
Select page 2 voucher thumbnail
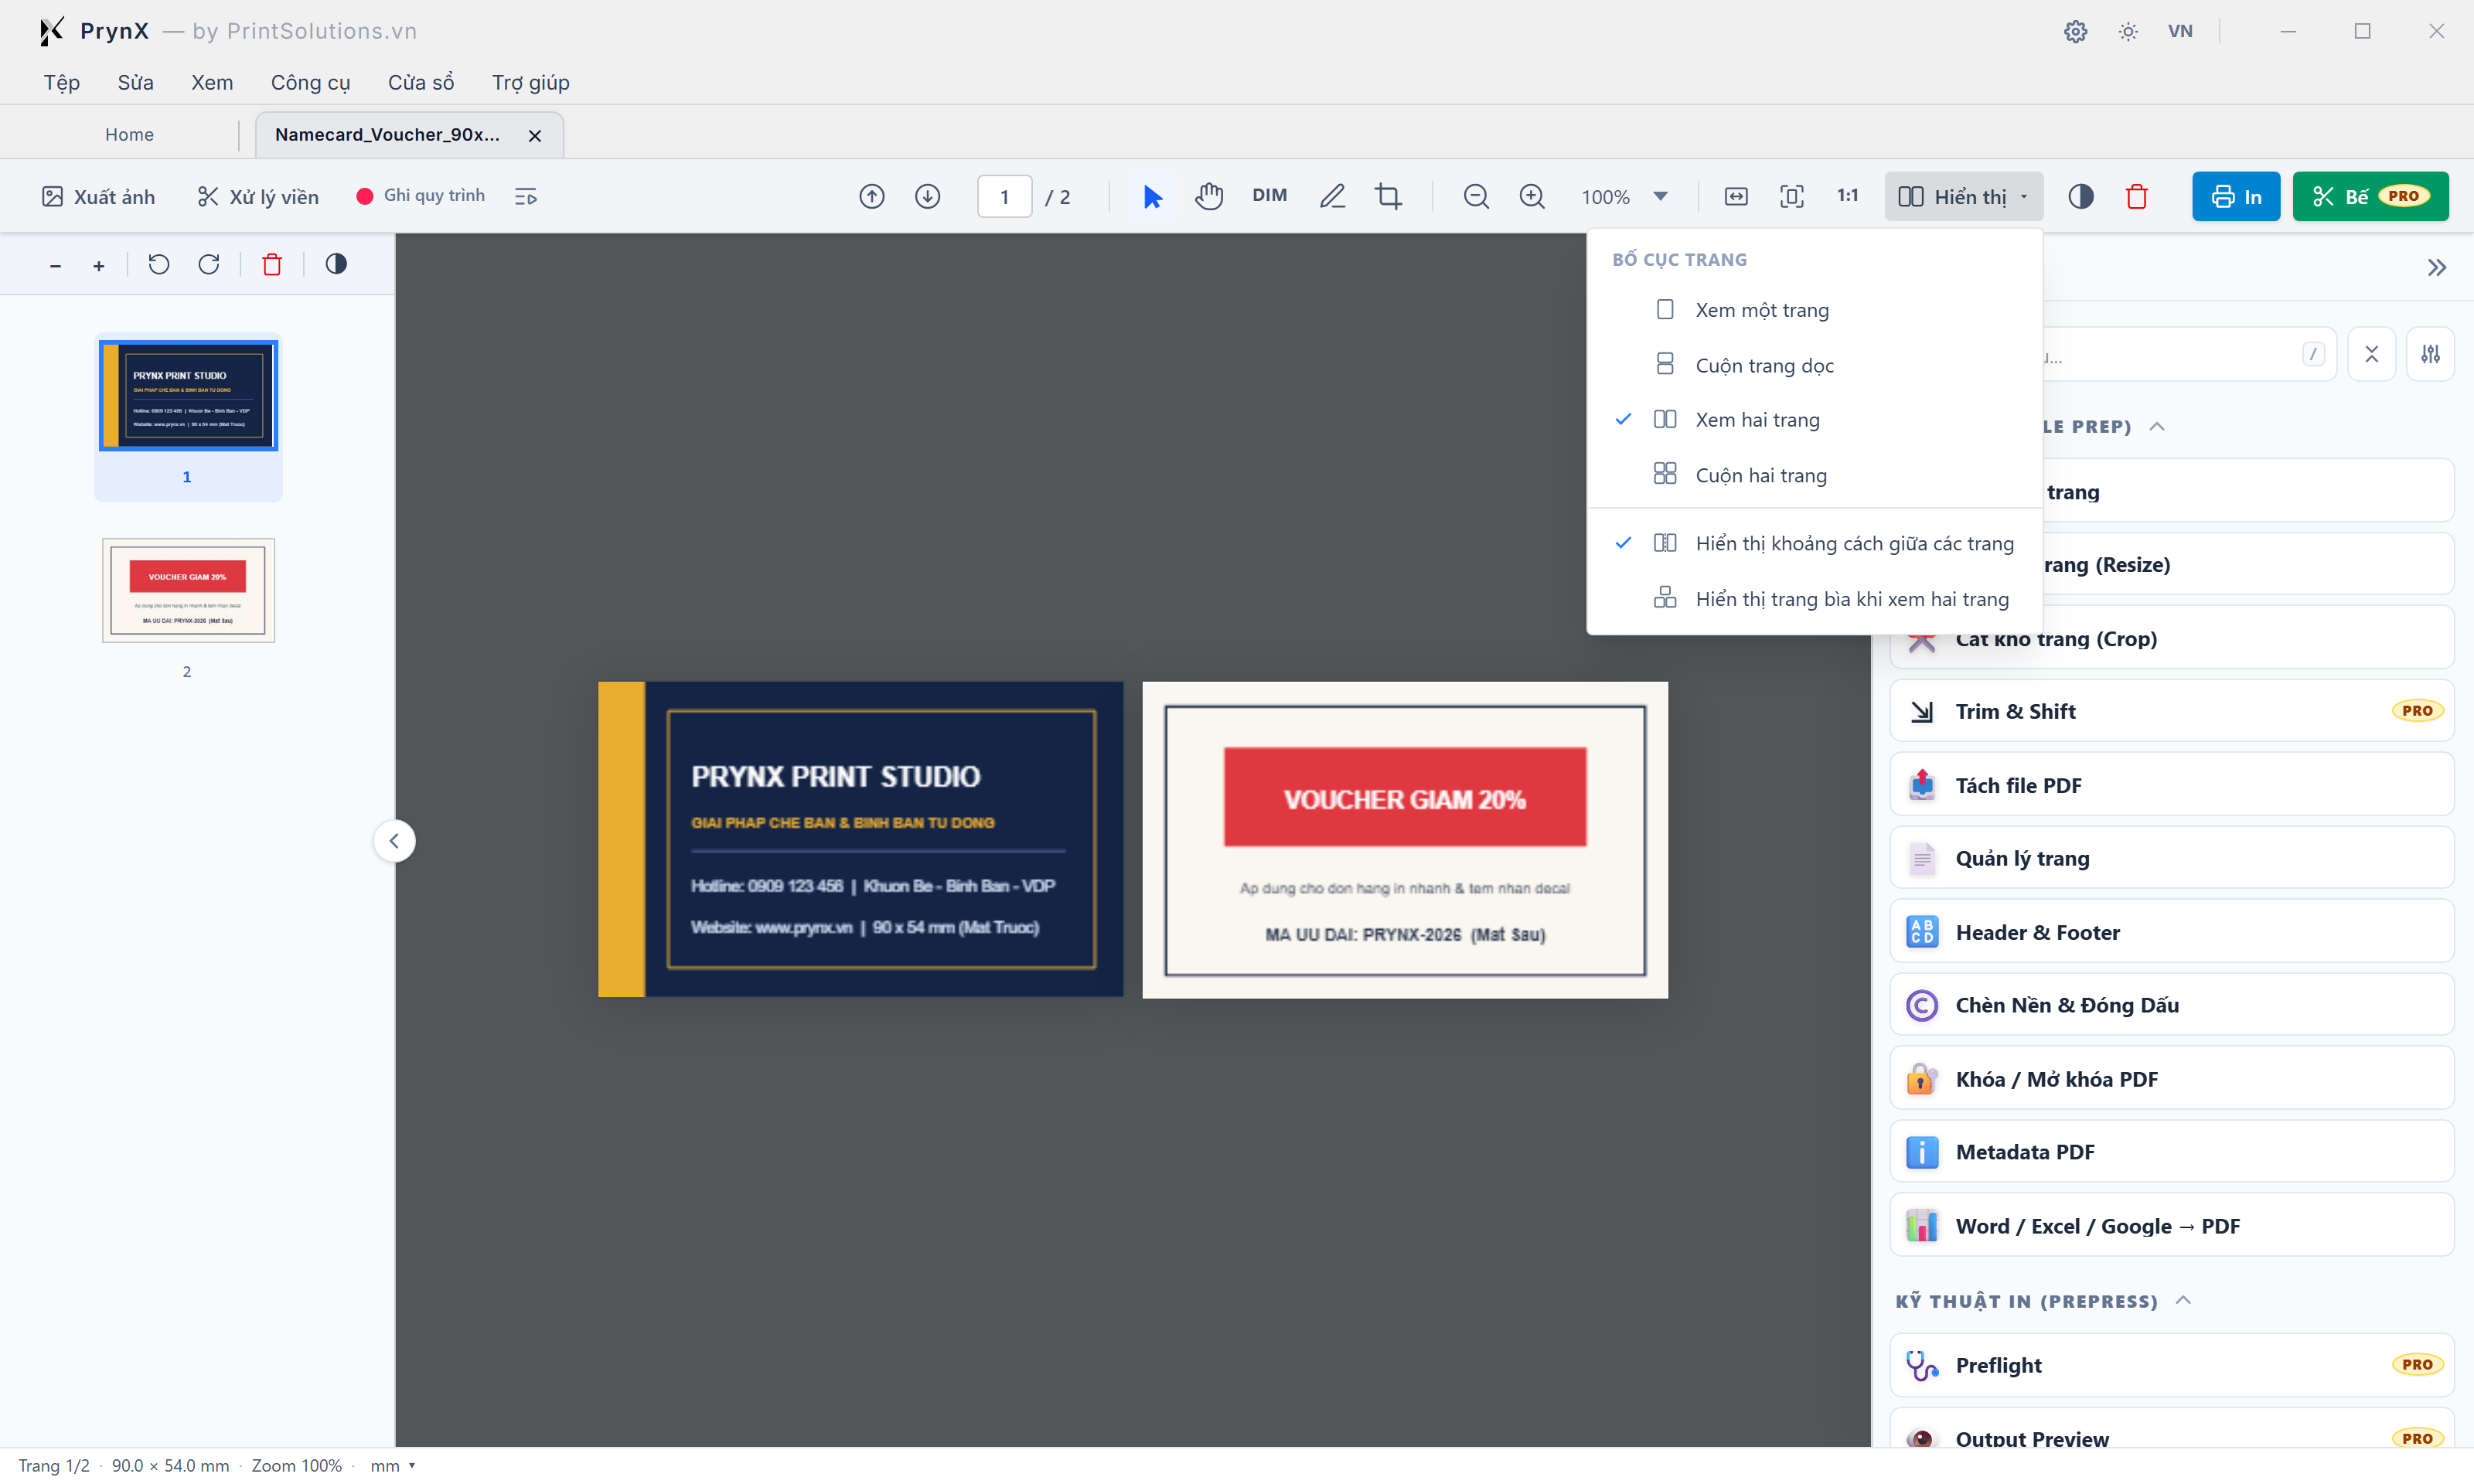[x=188, y=590]
